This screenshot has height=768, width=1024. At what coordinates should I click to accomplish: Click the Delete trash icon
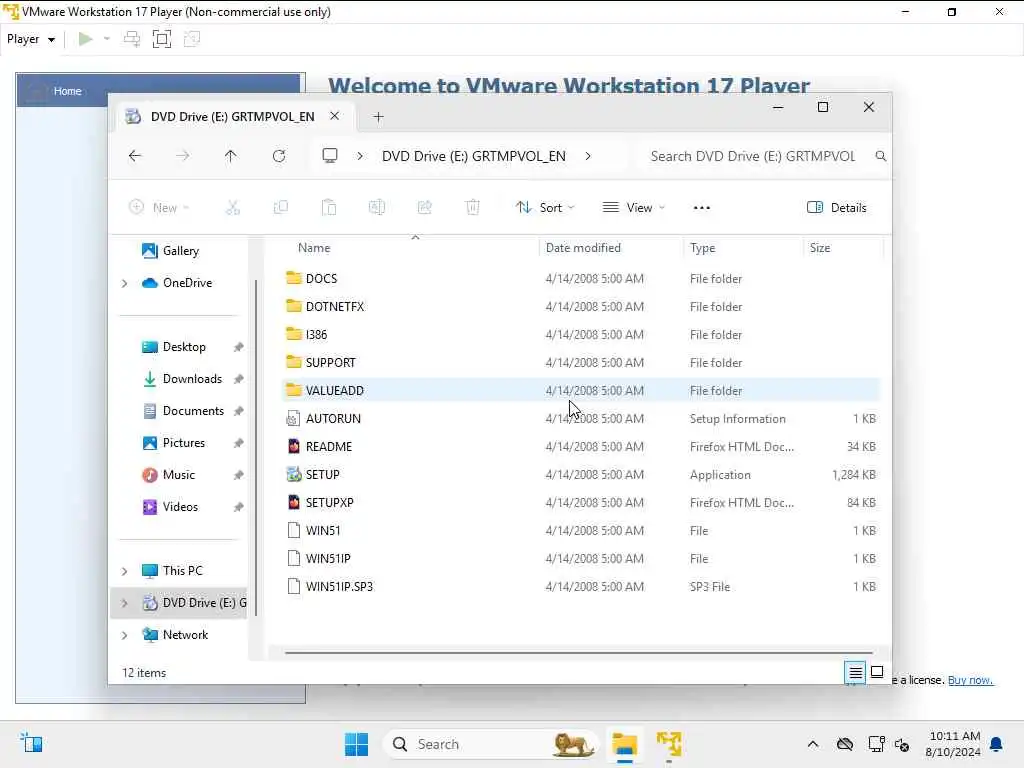tap(472, 208)
